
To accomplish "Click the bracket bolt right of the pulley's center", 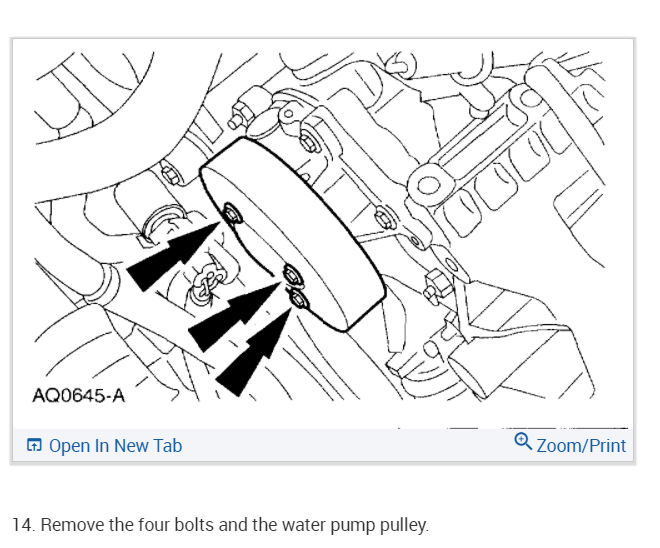I will (385, 218).
